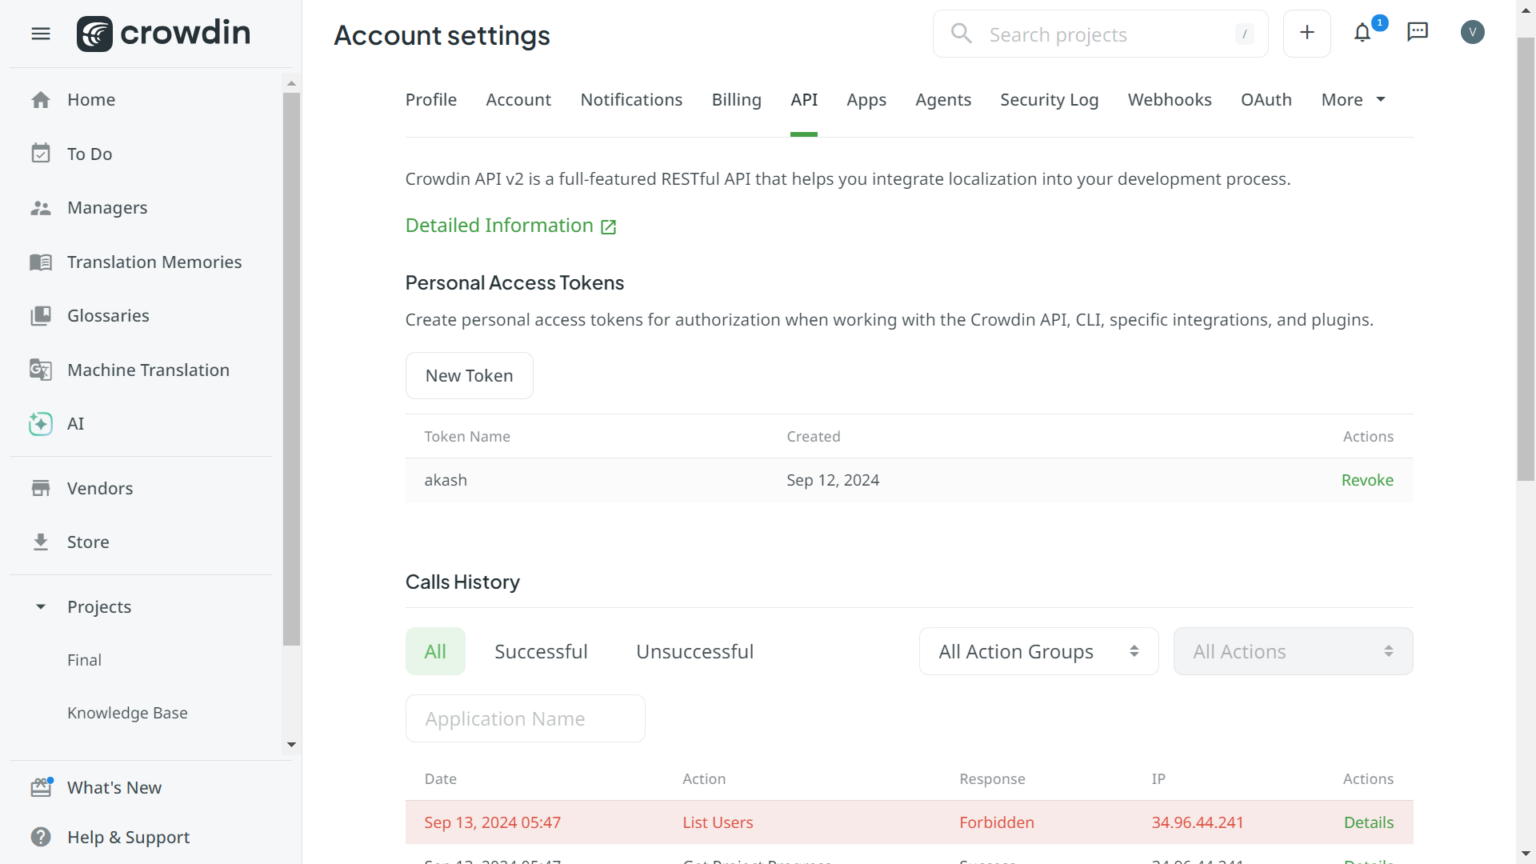Viewport: 1536px width, 864px height.
Task: Open the messages chat icon
Action: coord(1417,32)
